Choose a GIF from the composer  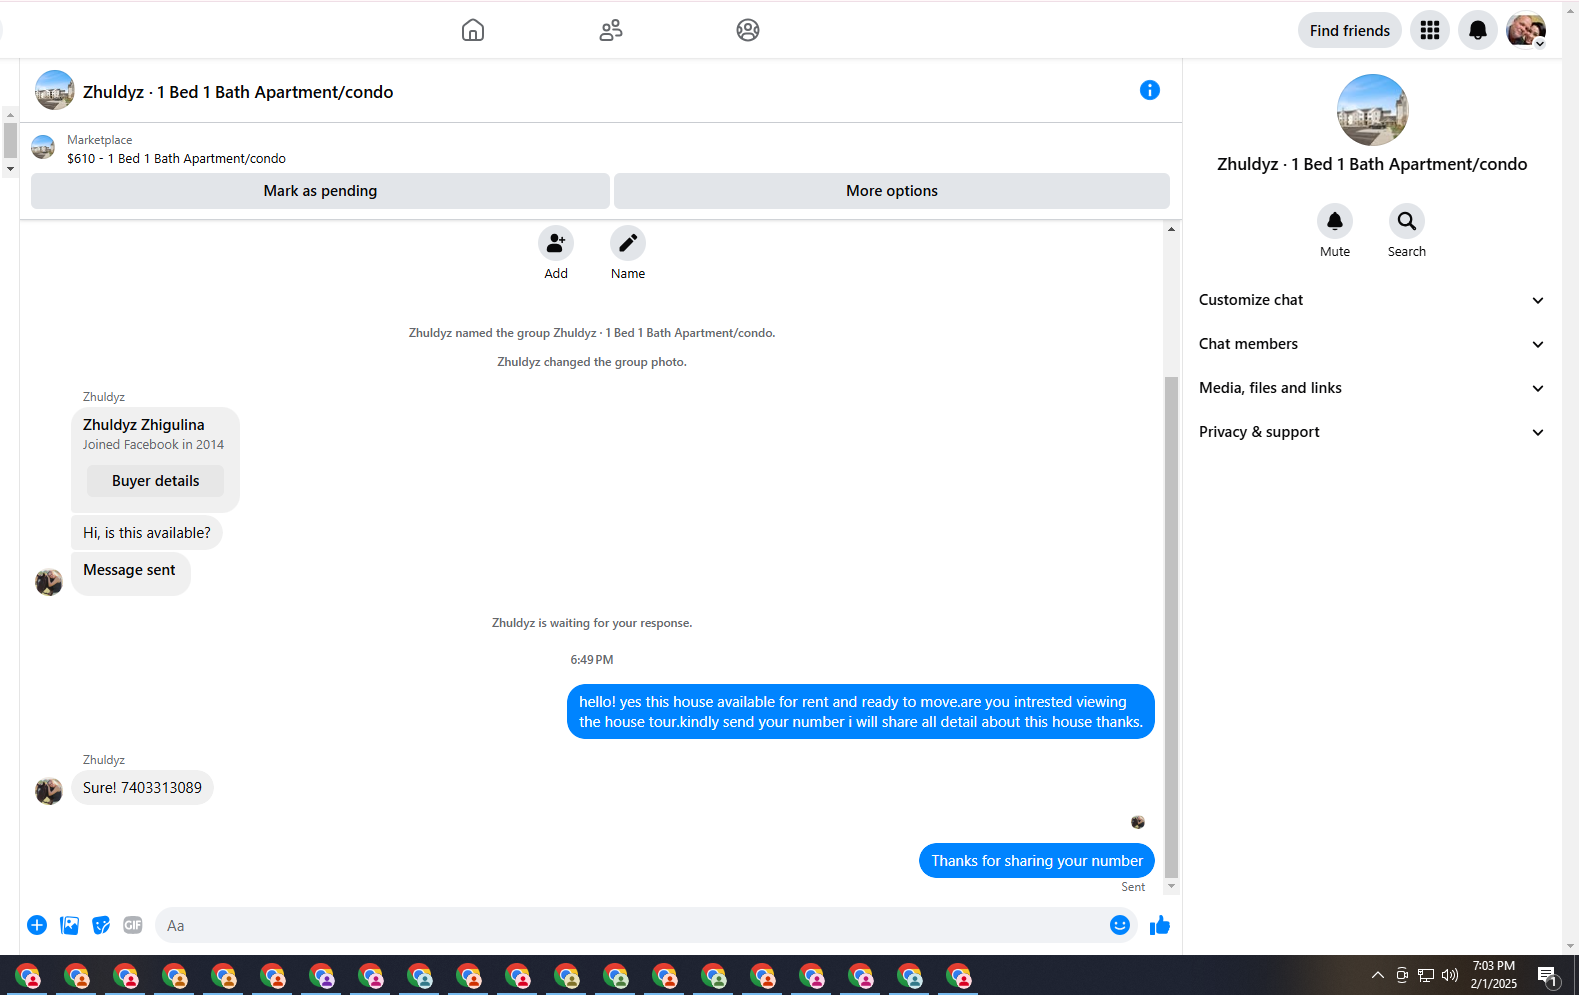coord(133,925)
